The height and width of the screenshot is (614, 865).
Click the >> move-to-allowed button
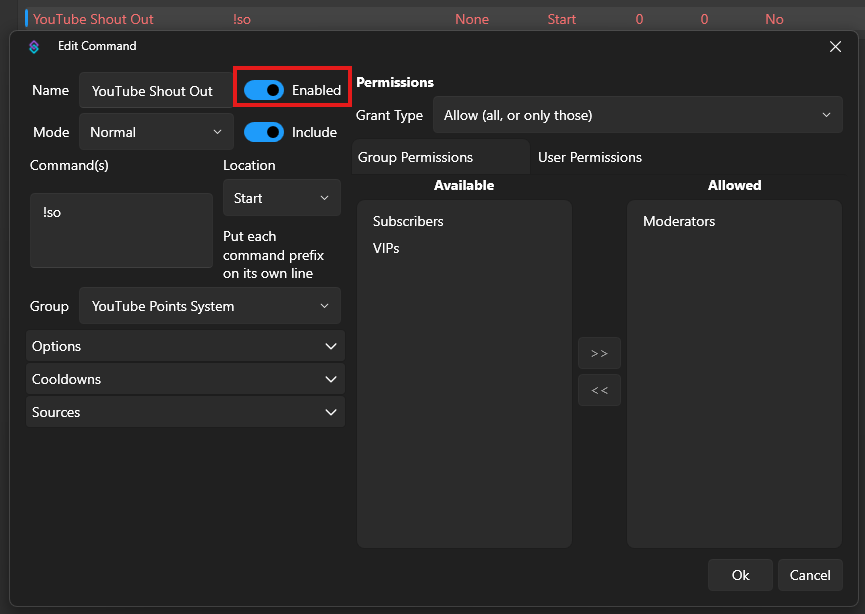599,353
